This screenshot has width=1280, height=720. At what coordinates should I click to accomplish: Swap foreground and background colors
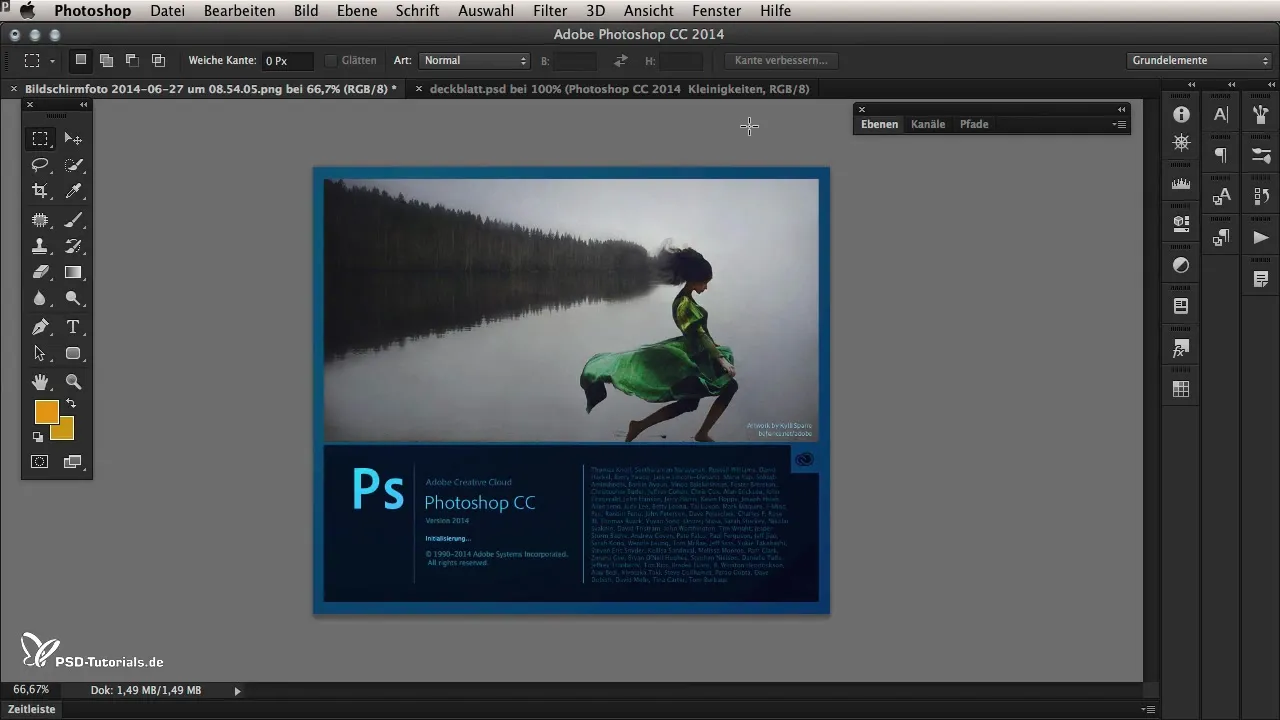click(70, 403)
